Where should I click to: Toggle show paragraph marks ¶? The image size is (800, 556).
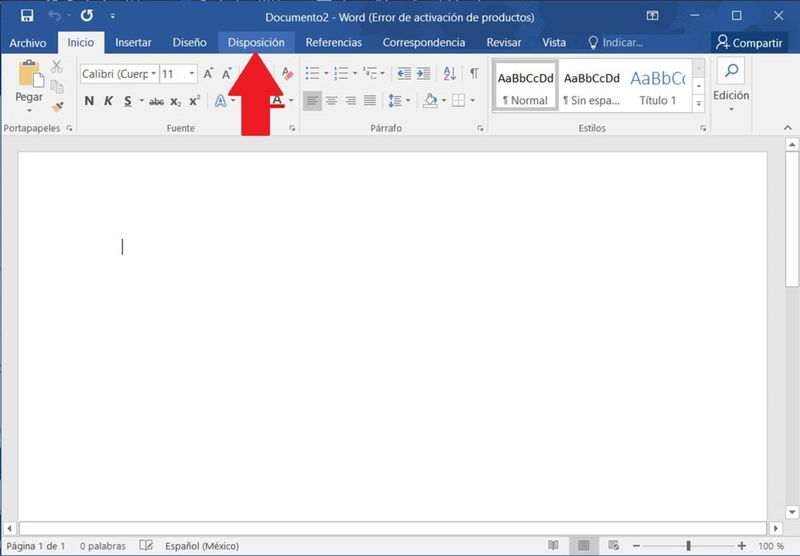(474, 74)
